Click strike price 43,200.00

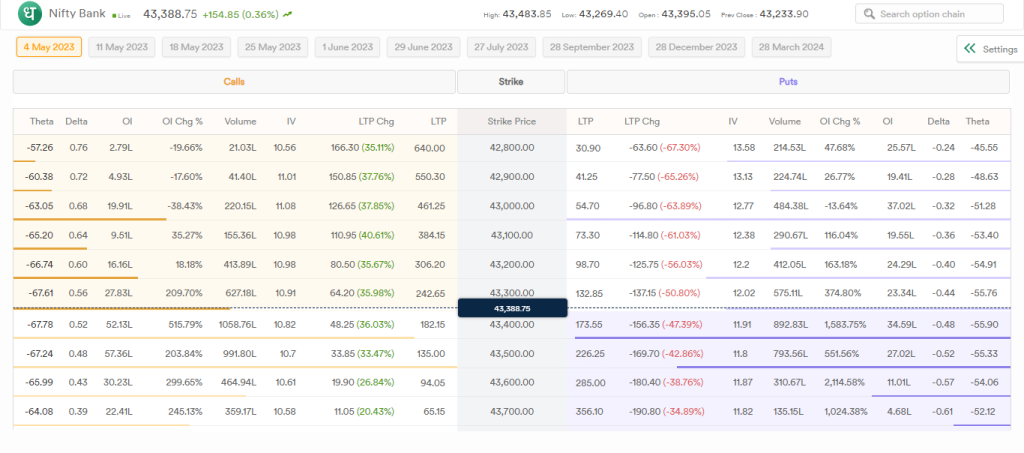tap(511, 264)
